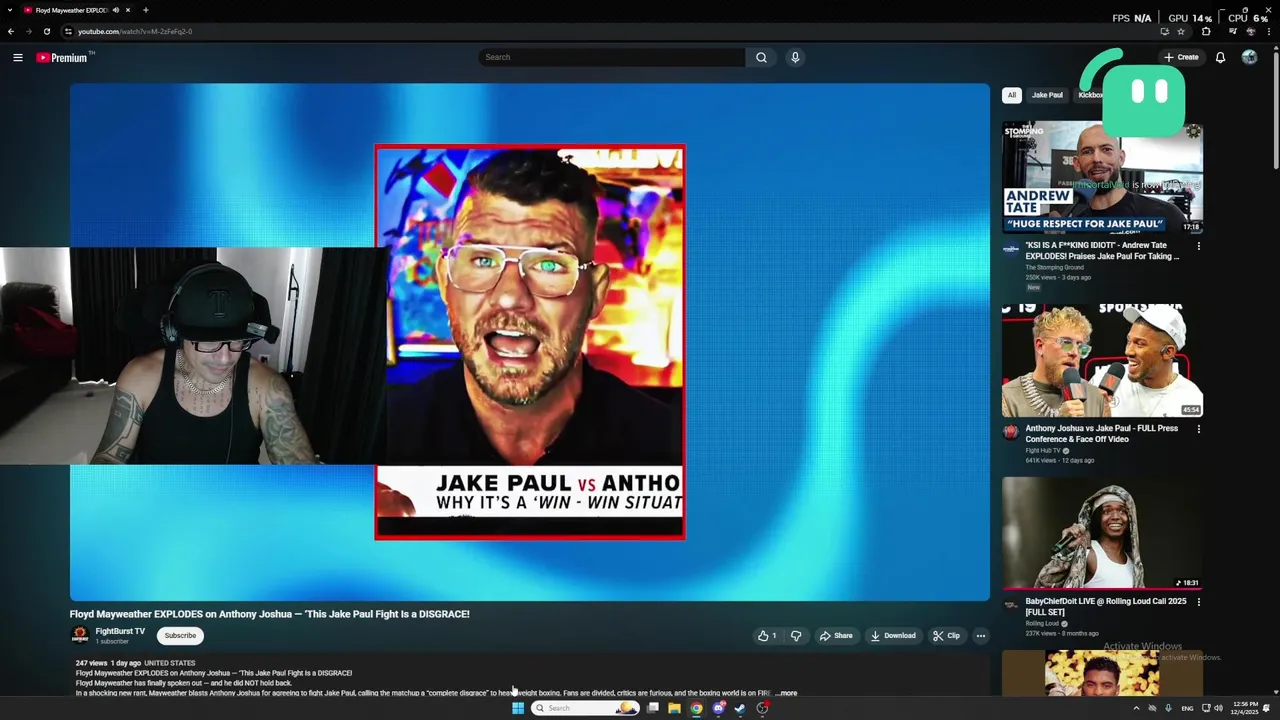Open the notifications bell

pyautogui.click(x=1220, y=57)
